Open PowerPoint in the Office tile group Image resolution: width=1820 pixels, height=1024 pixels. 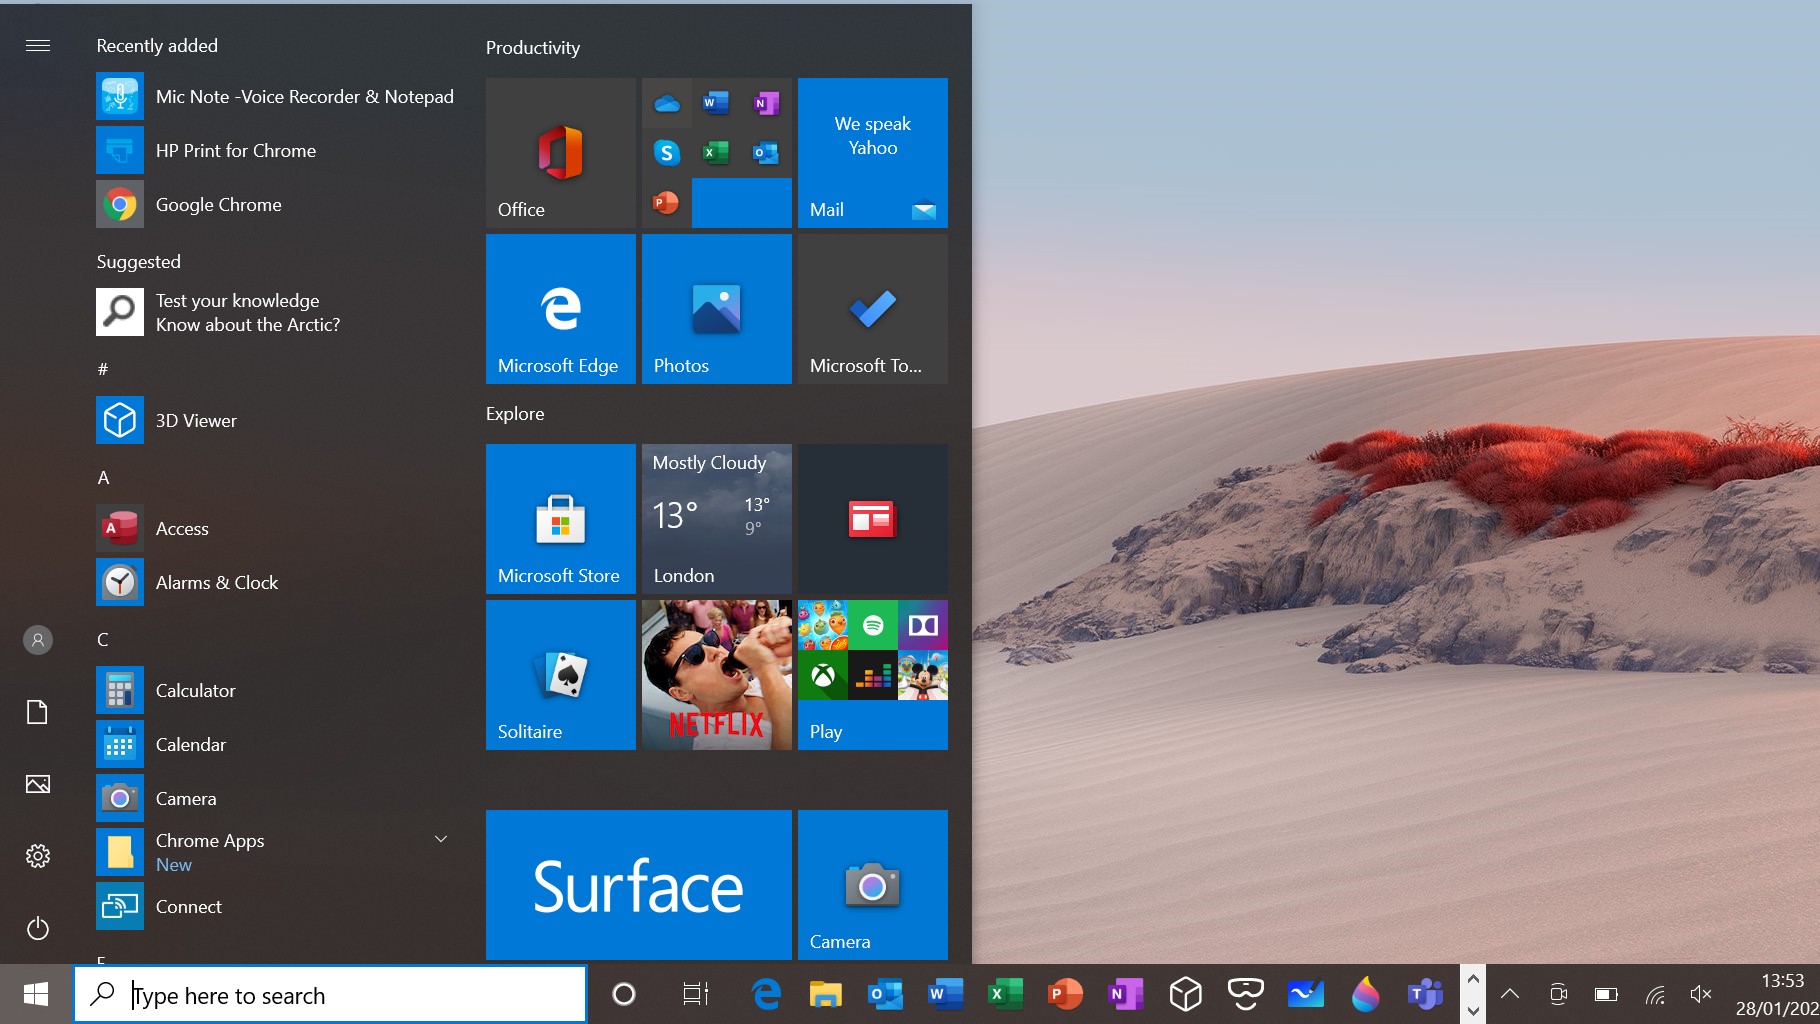667,203
